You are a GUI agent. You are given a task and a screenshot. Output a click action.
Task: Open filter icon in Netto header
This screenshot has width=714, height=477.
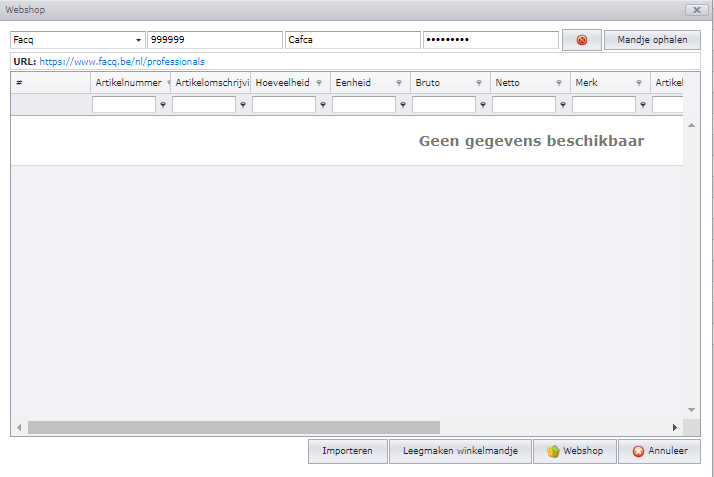559,83
